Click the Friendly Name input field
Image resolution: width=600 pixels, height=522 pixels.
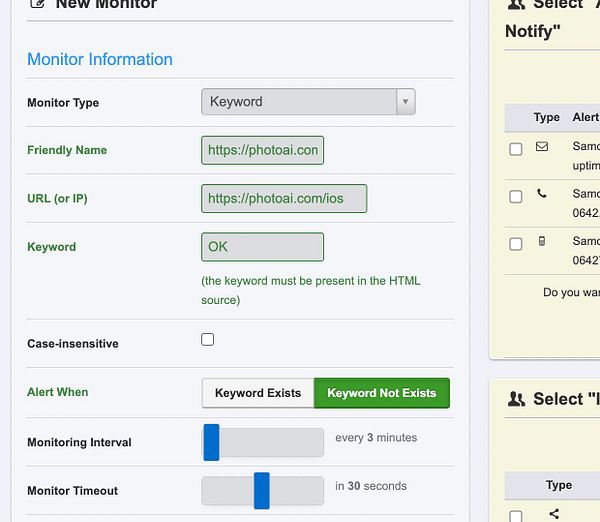point(262,150)
